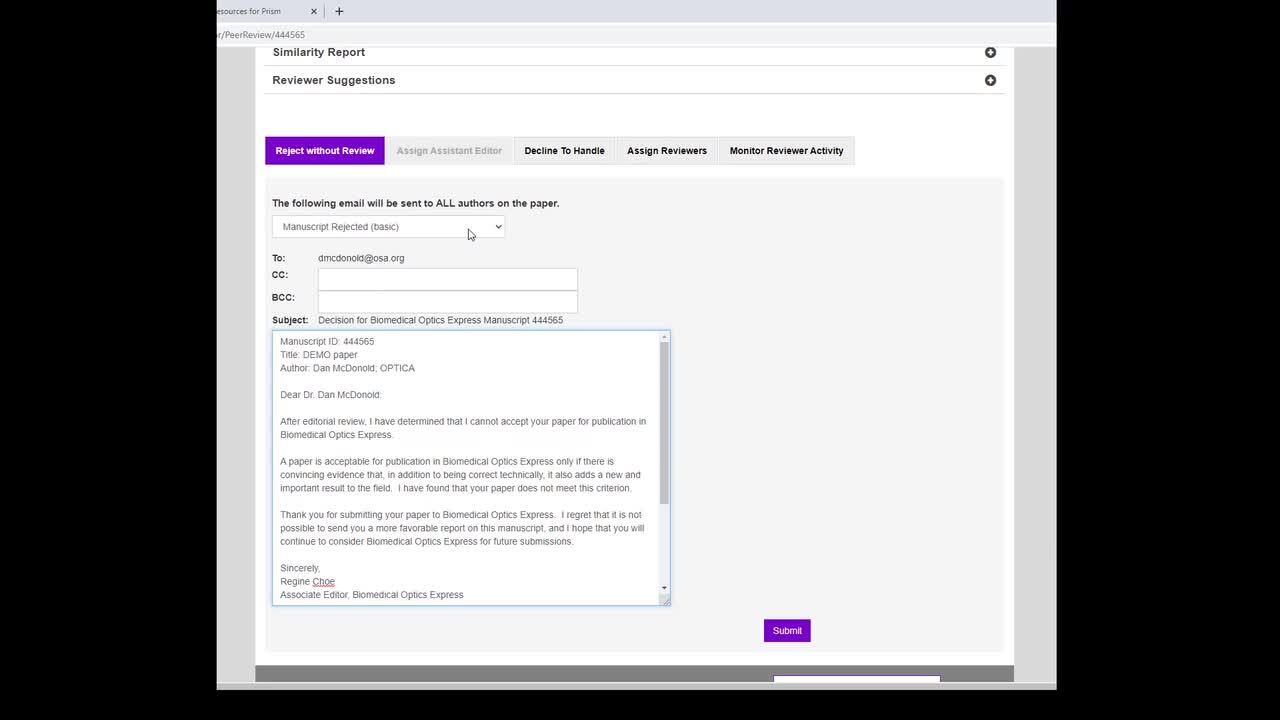Select the Reject without Review tab

(x=325, y=151)
